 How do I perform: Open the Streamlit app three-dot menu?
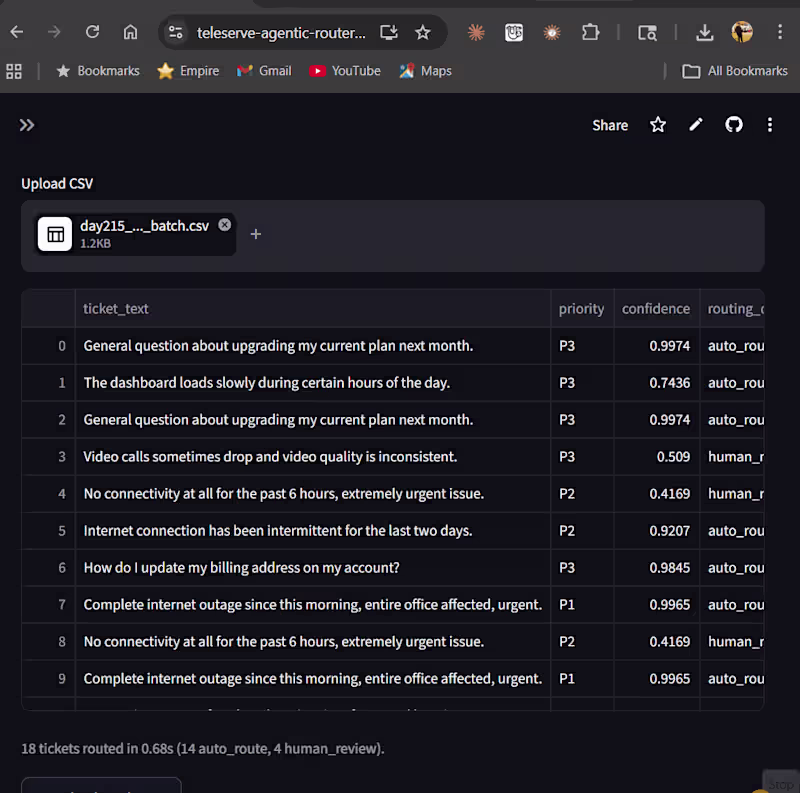click(x=769, y=125)
